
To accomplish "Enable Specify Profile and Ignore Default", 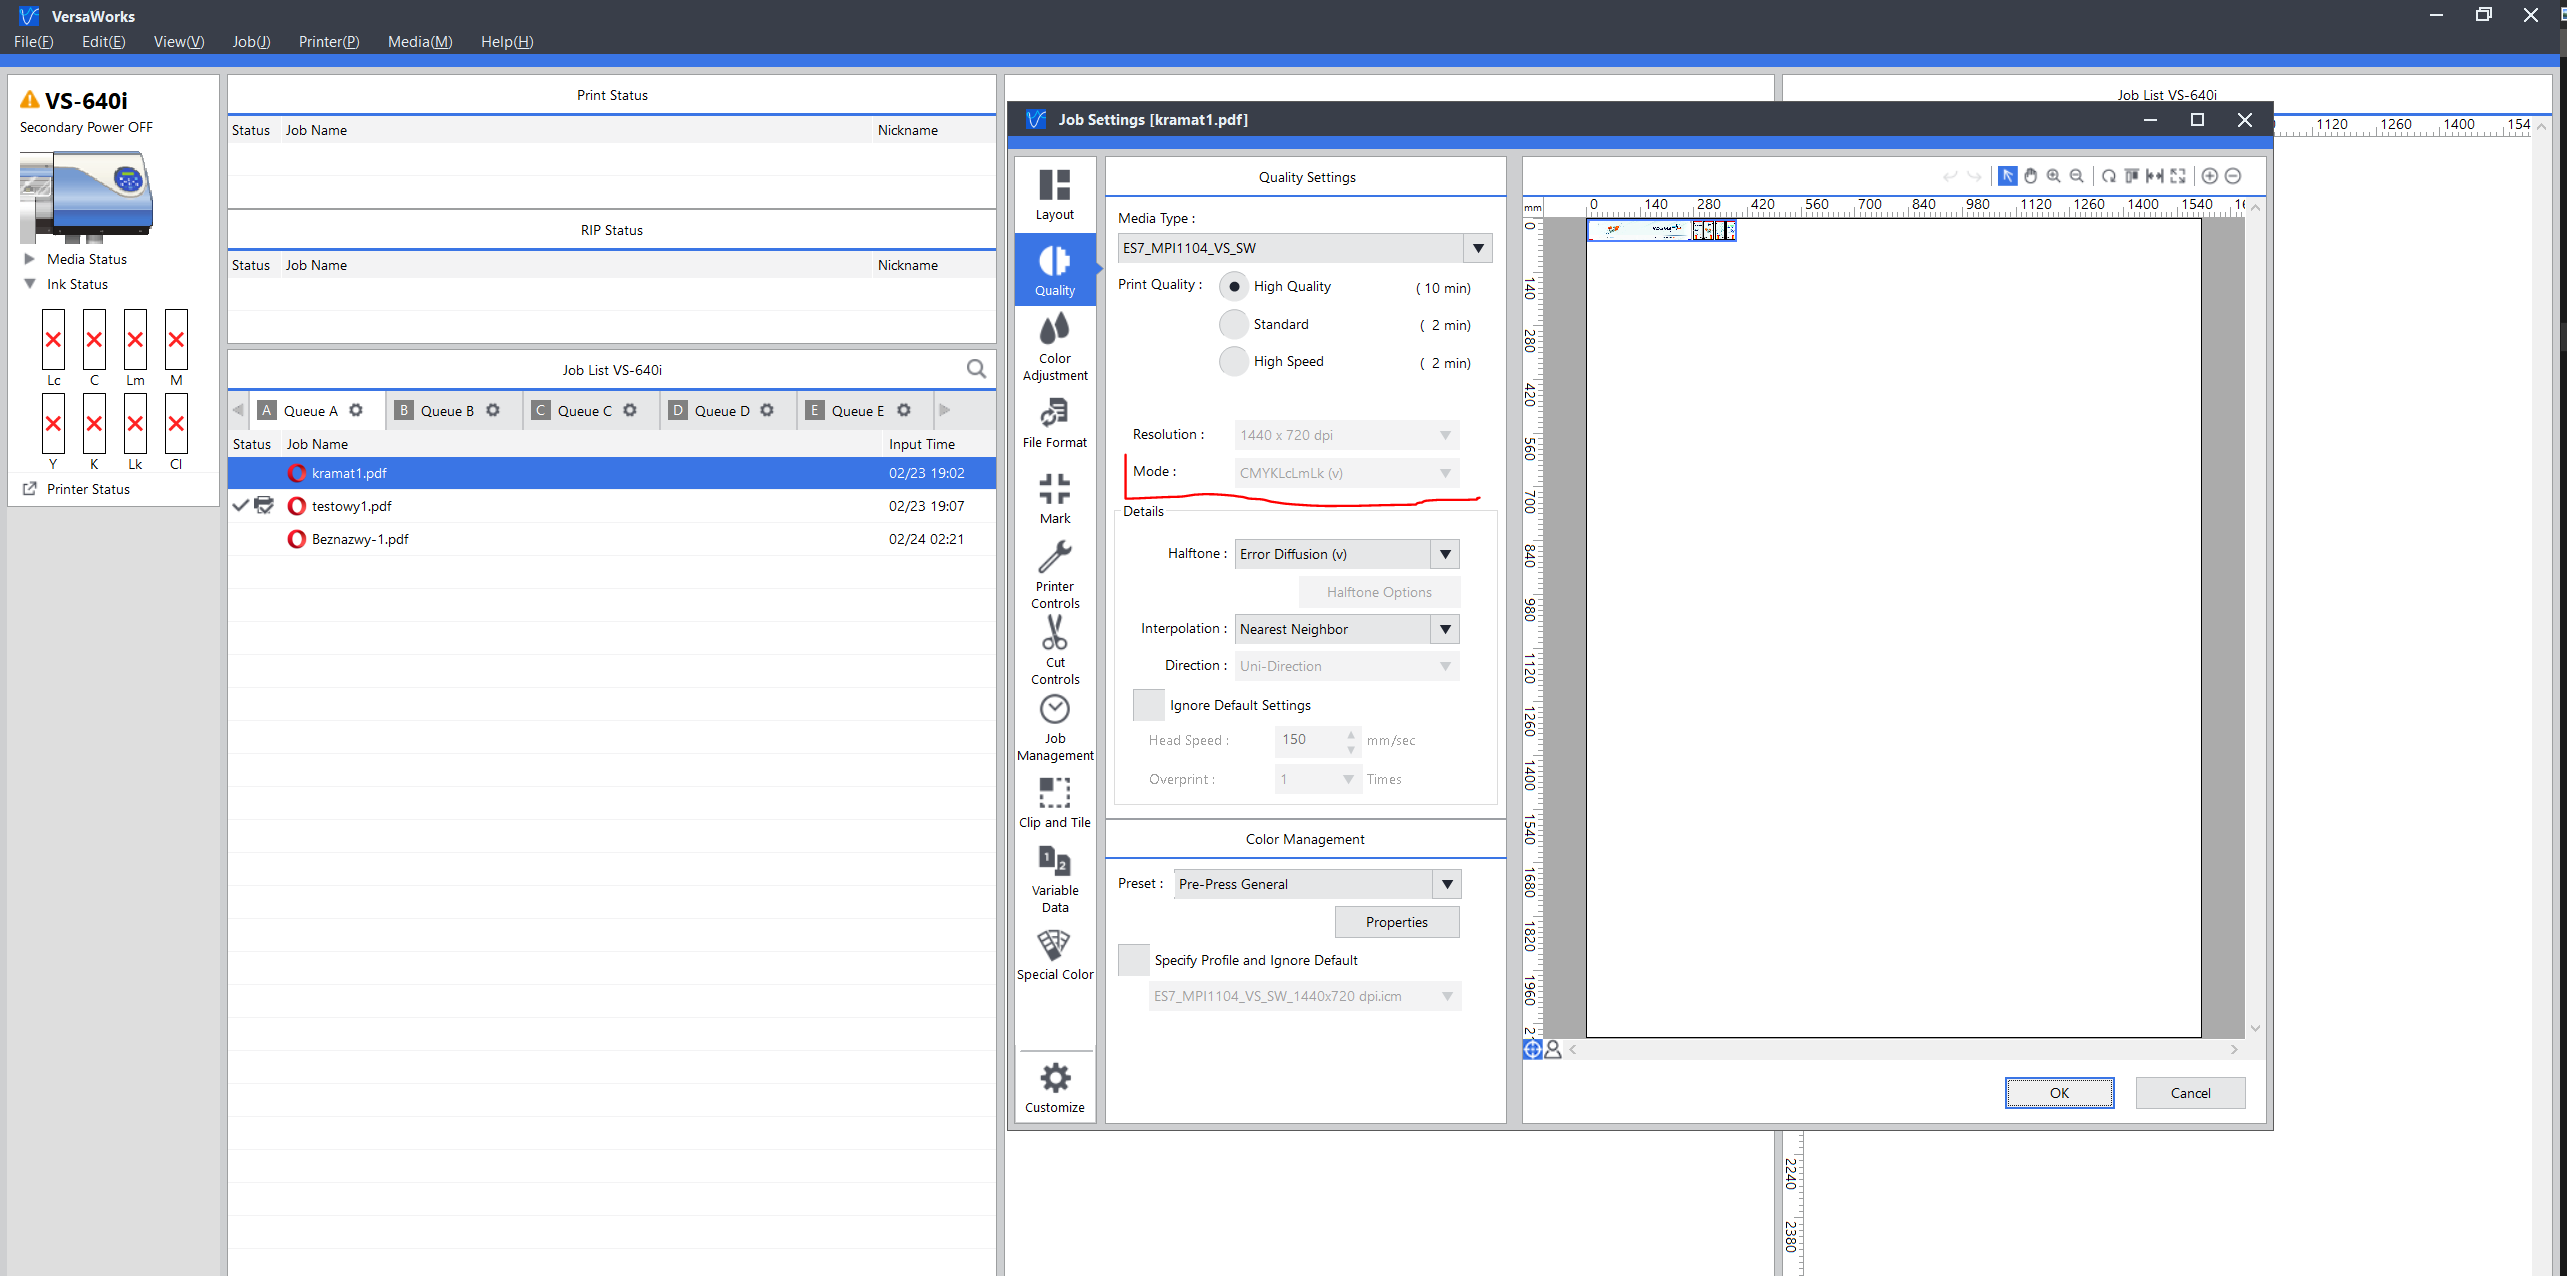I will click(1133, 960).
